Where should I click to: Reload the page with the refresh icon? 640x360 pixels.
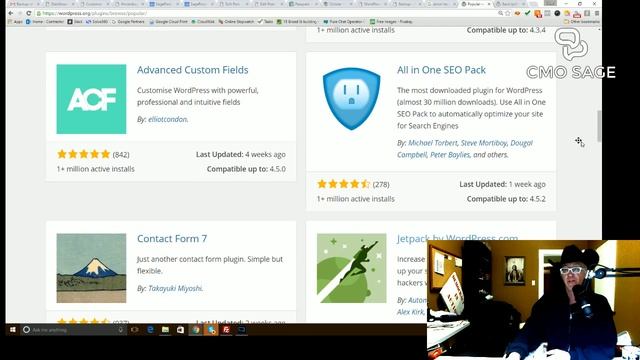29,13
